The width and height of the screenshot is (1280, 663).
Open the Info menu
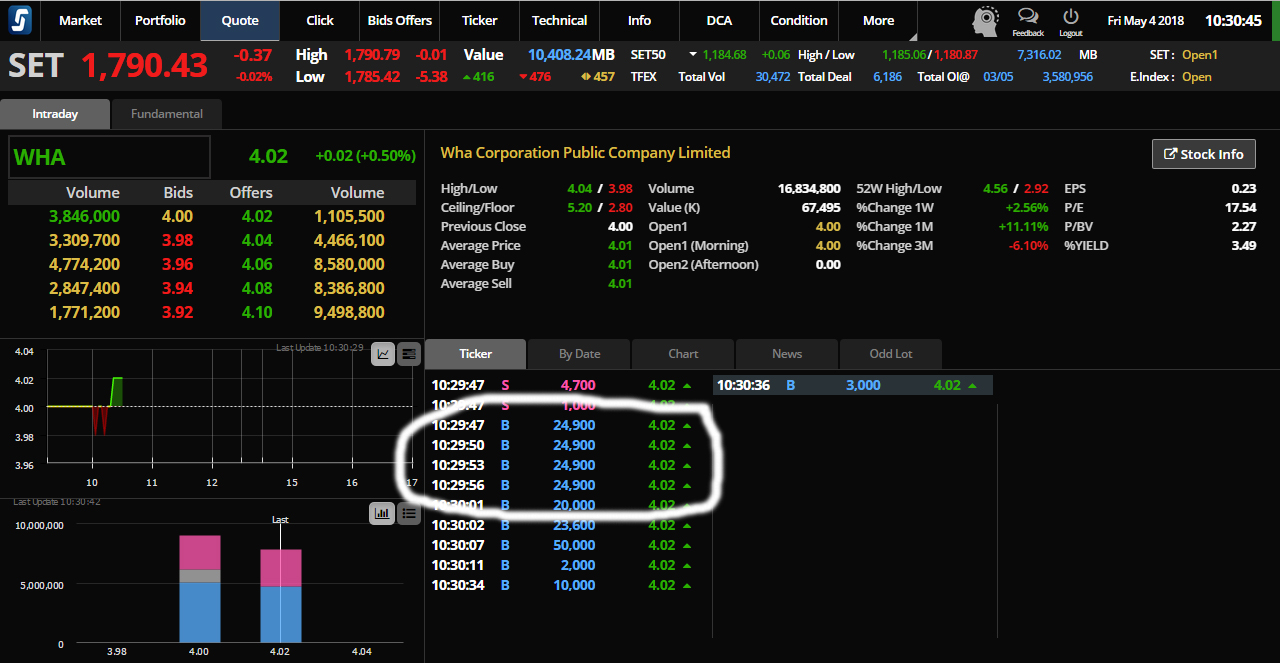640,20
